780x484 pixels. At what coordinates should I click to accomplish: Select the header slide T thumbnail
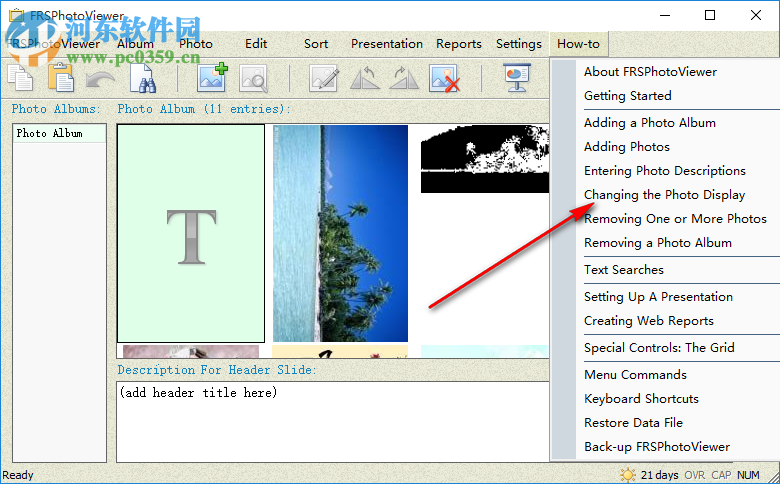pyautogui.click(x=191, y=233)
